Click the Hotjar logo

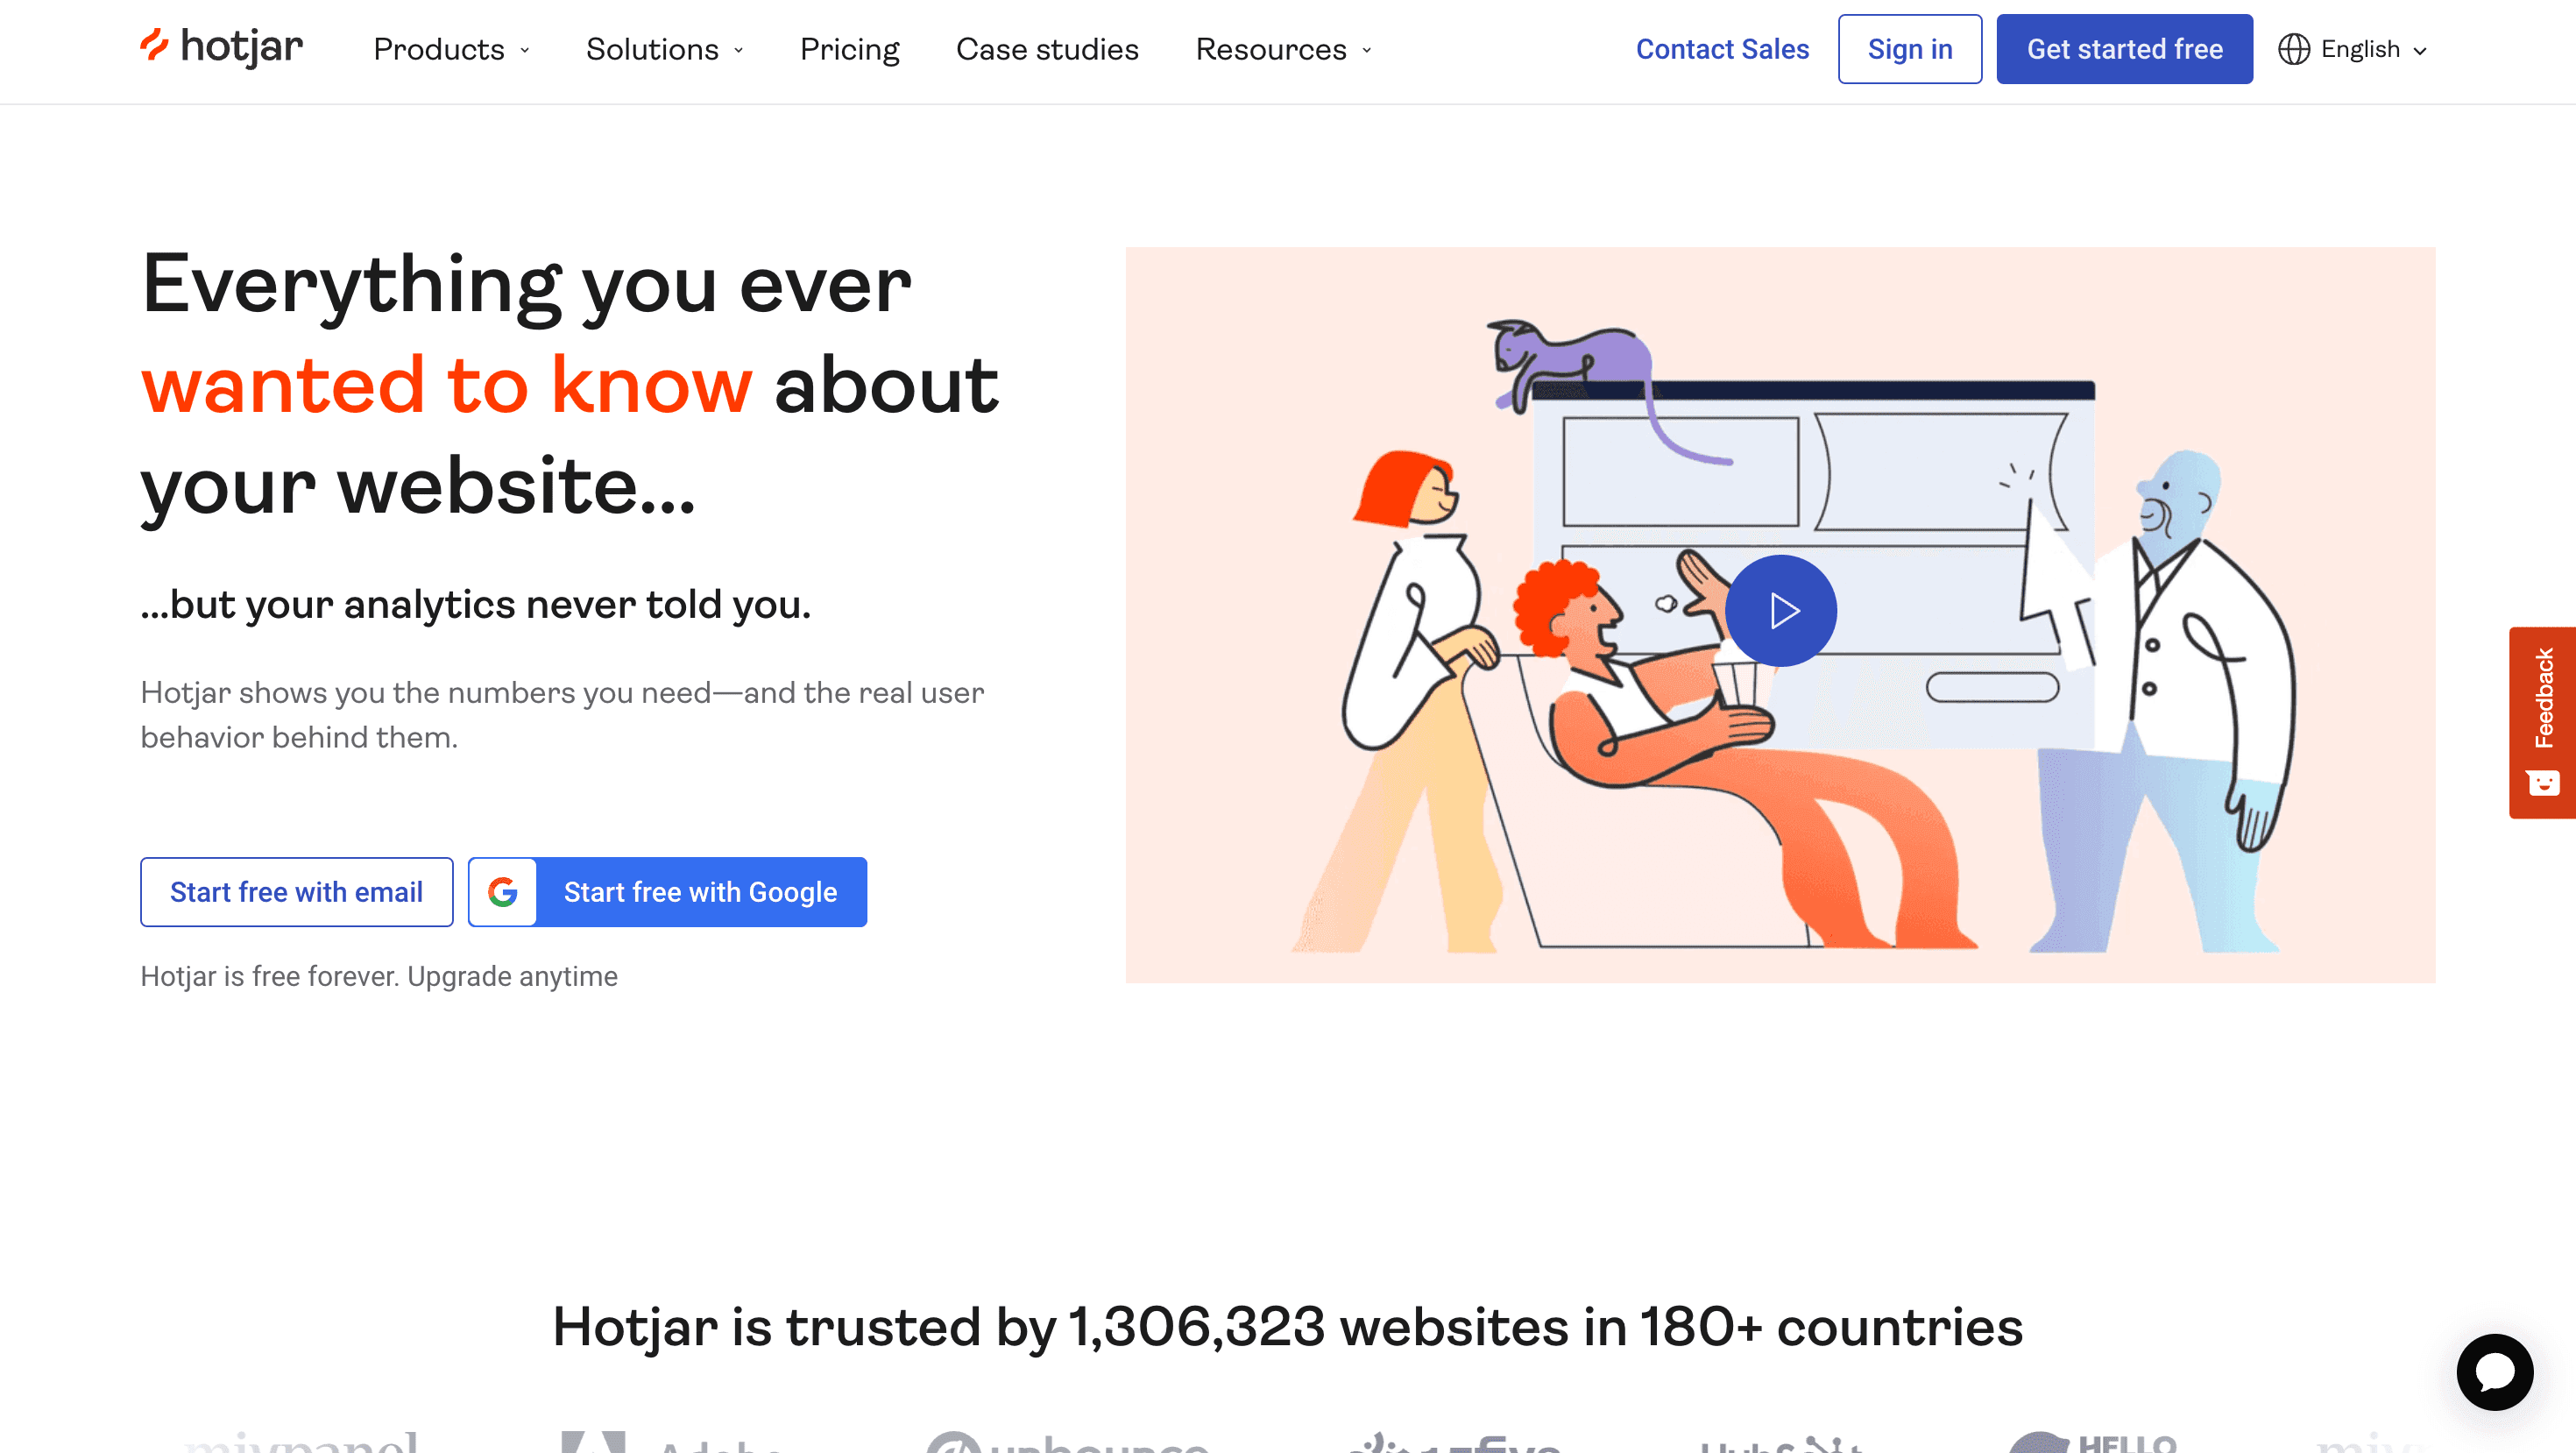[221, 47]
